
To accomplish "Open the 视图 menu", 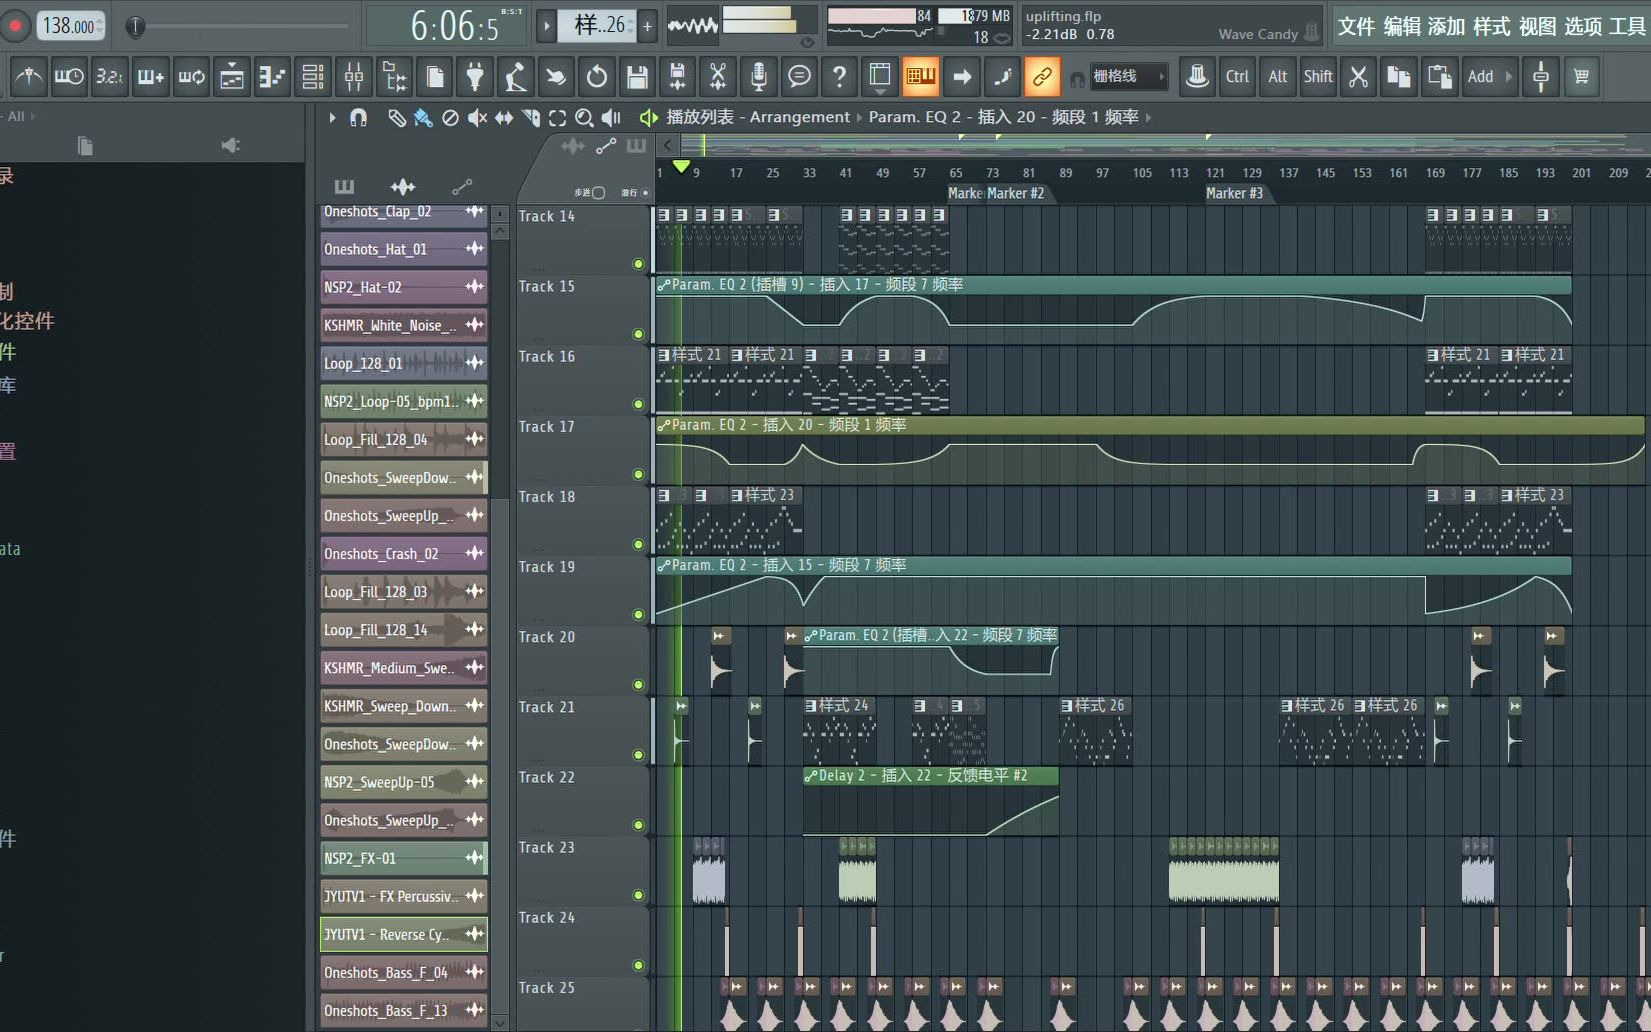I will [x=1537, y=27].
